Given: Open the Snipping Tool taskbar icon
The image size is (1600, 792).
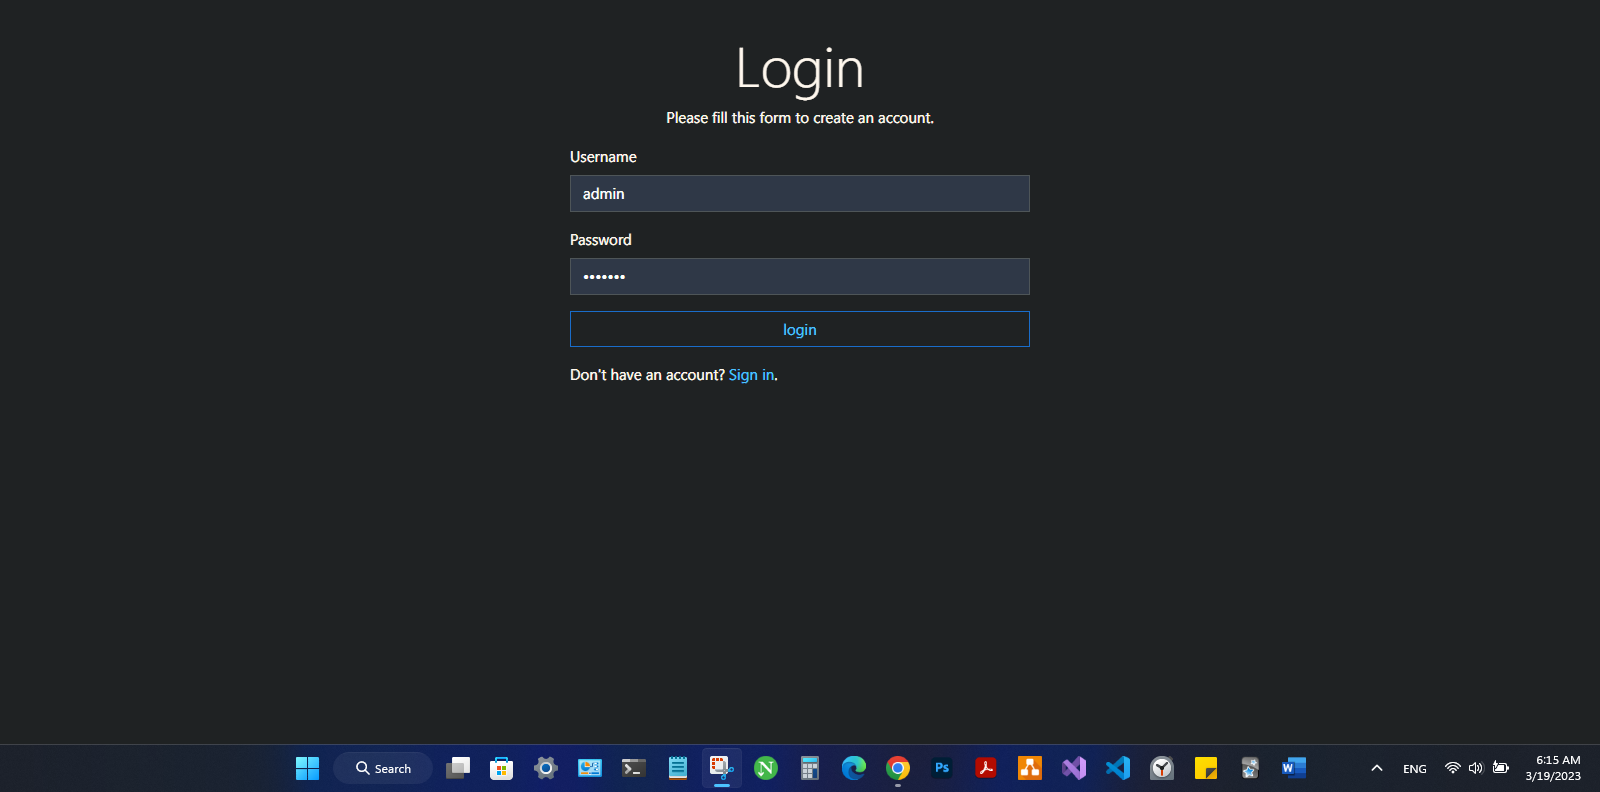Looking at the screenshot, I should click(722, 768).
